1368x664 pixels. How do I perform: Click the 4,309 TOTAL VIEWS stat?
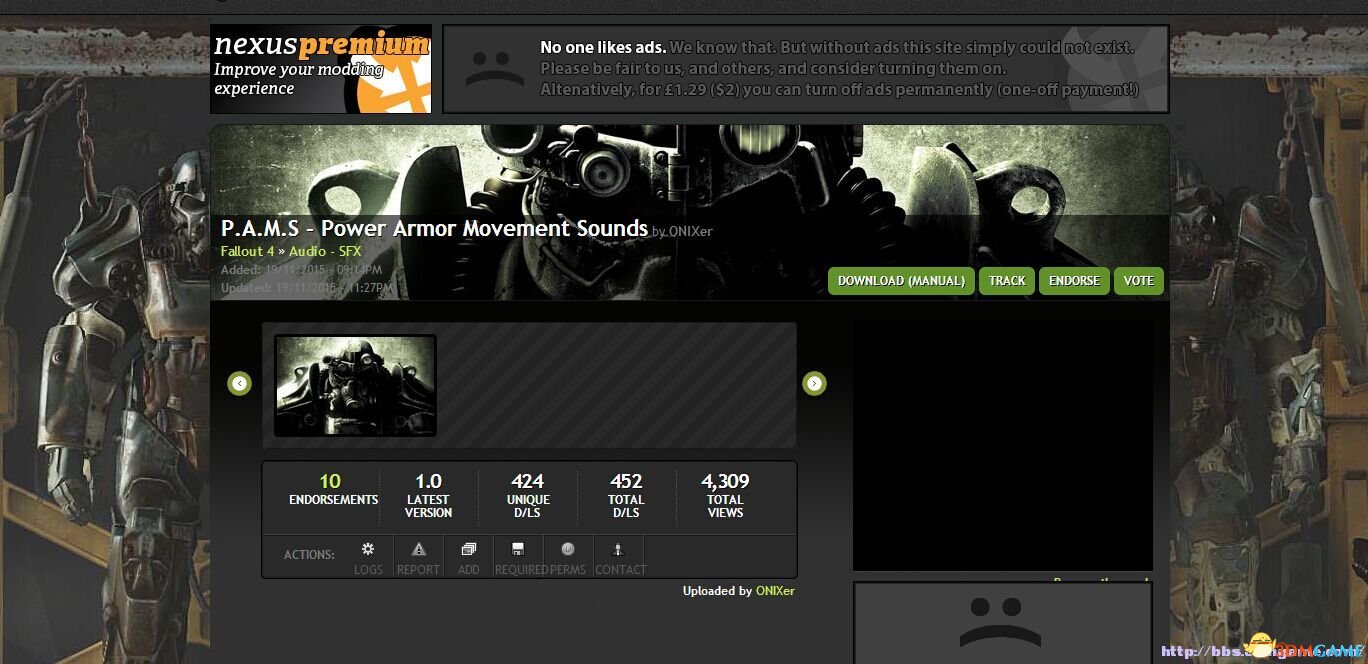725,496
